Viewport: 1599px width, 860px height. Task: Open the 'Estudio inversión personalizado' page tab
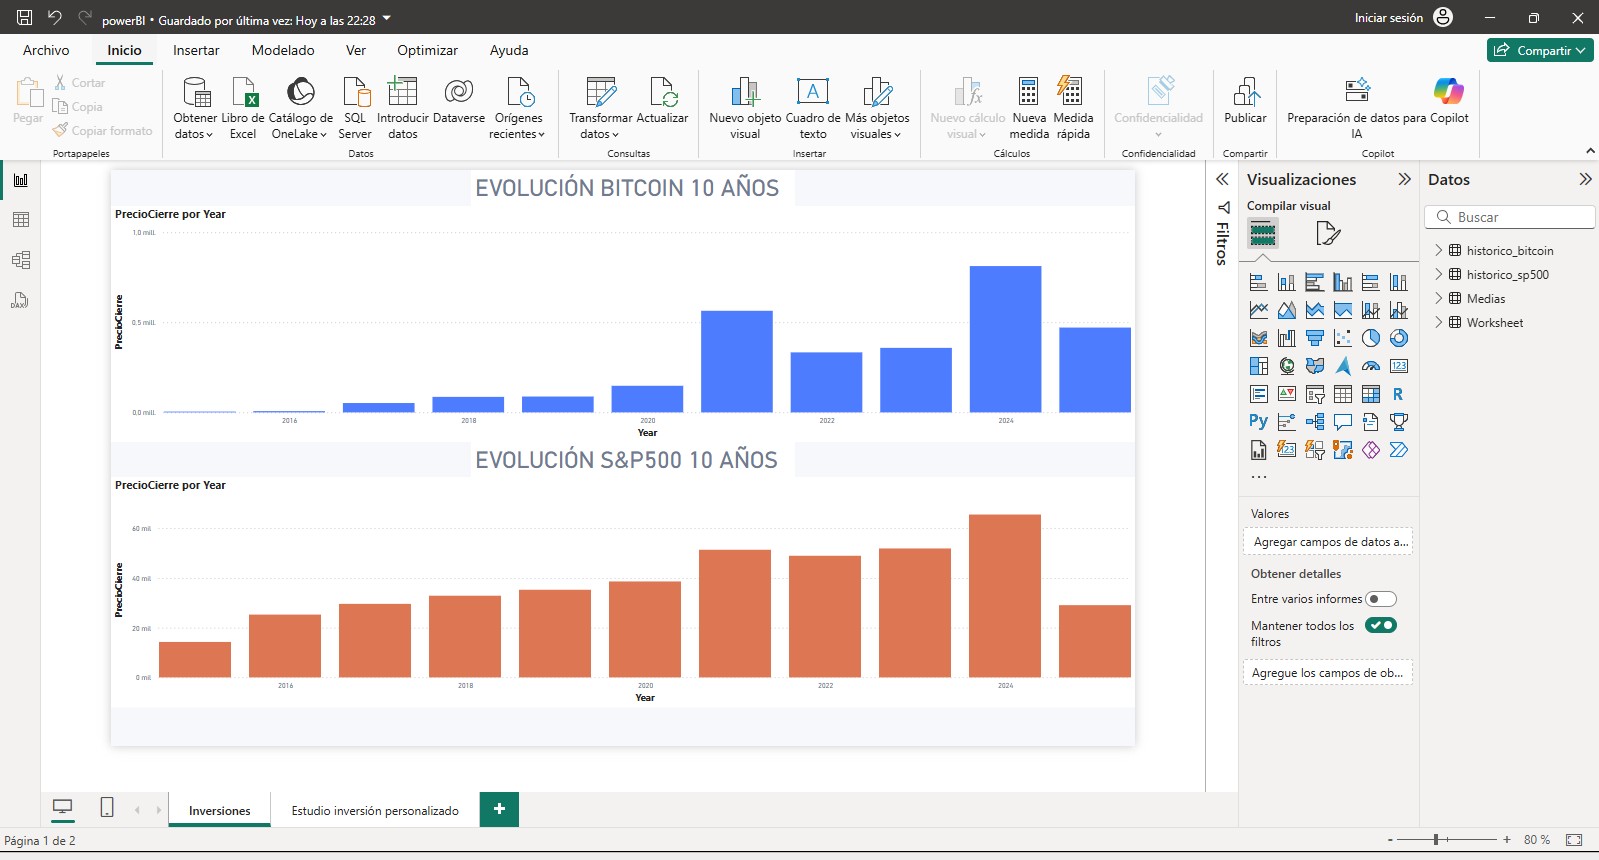pyautogui.click(x=375, y=811)
